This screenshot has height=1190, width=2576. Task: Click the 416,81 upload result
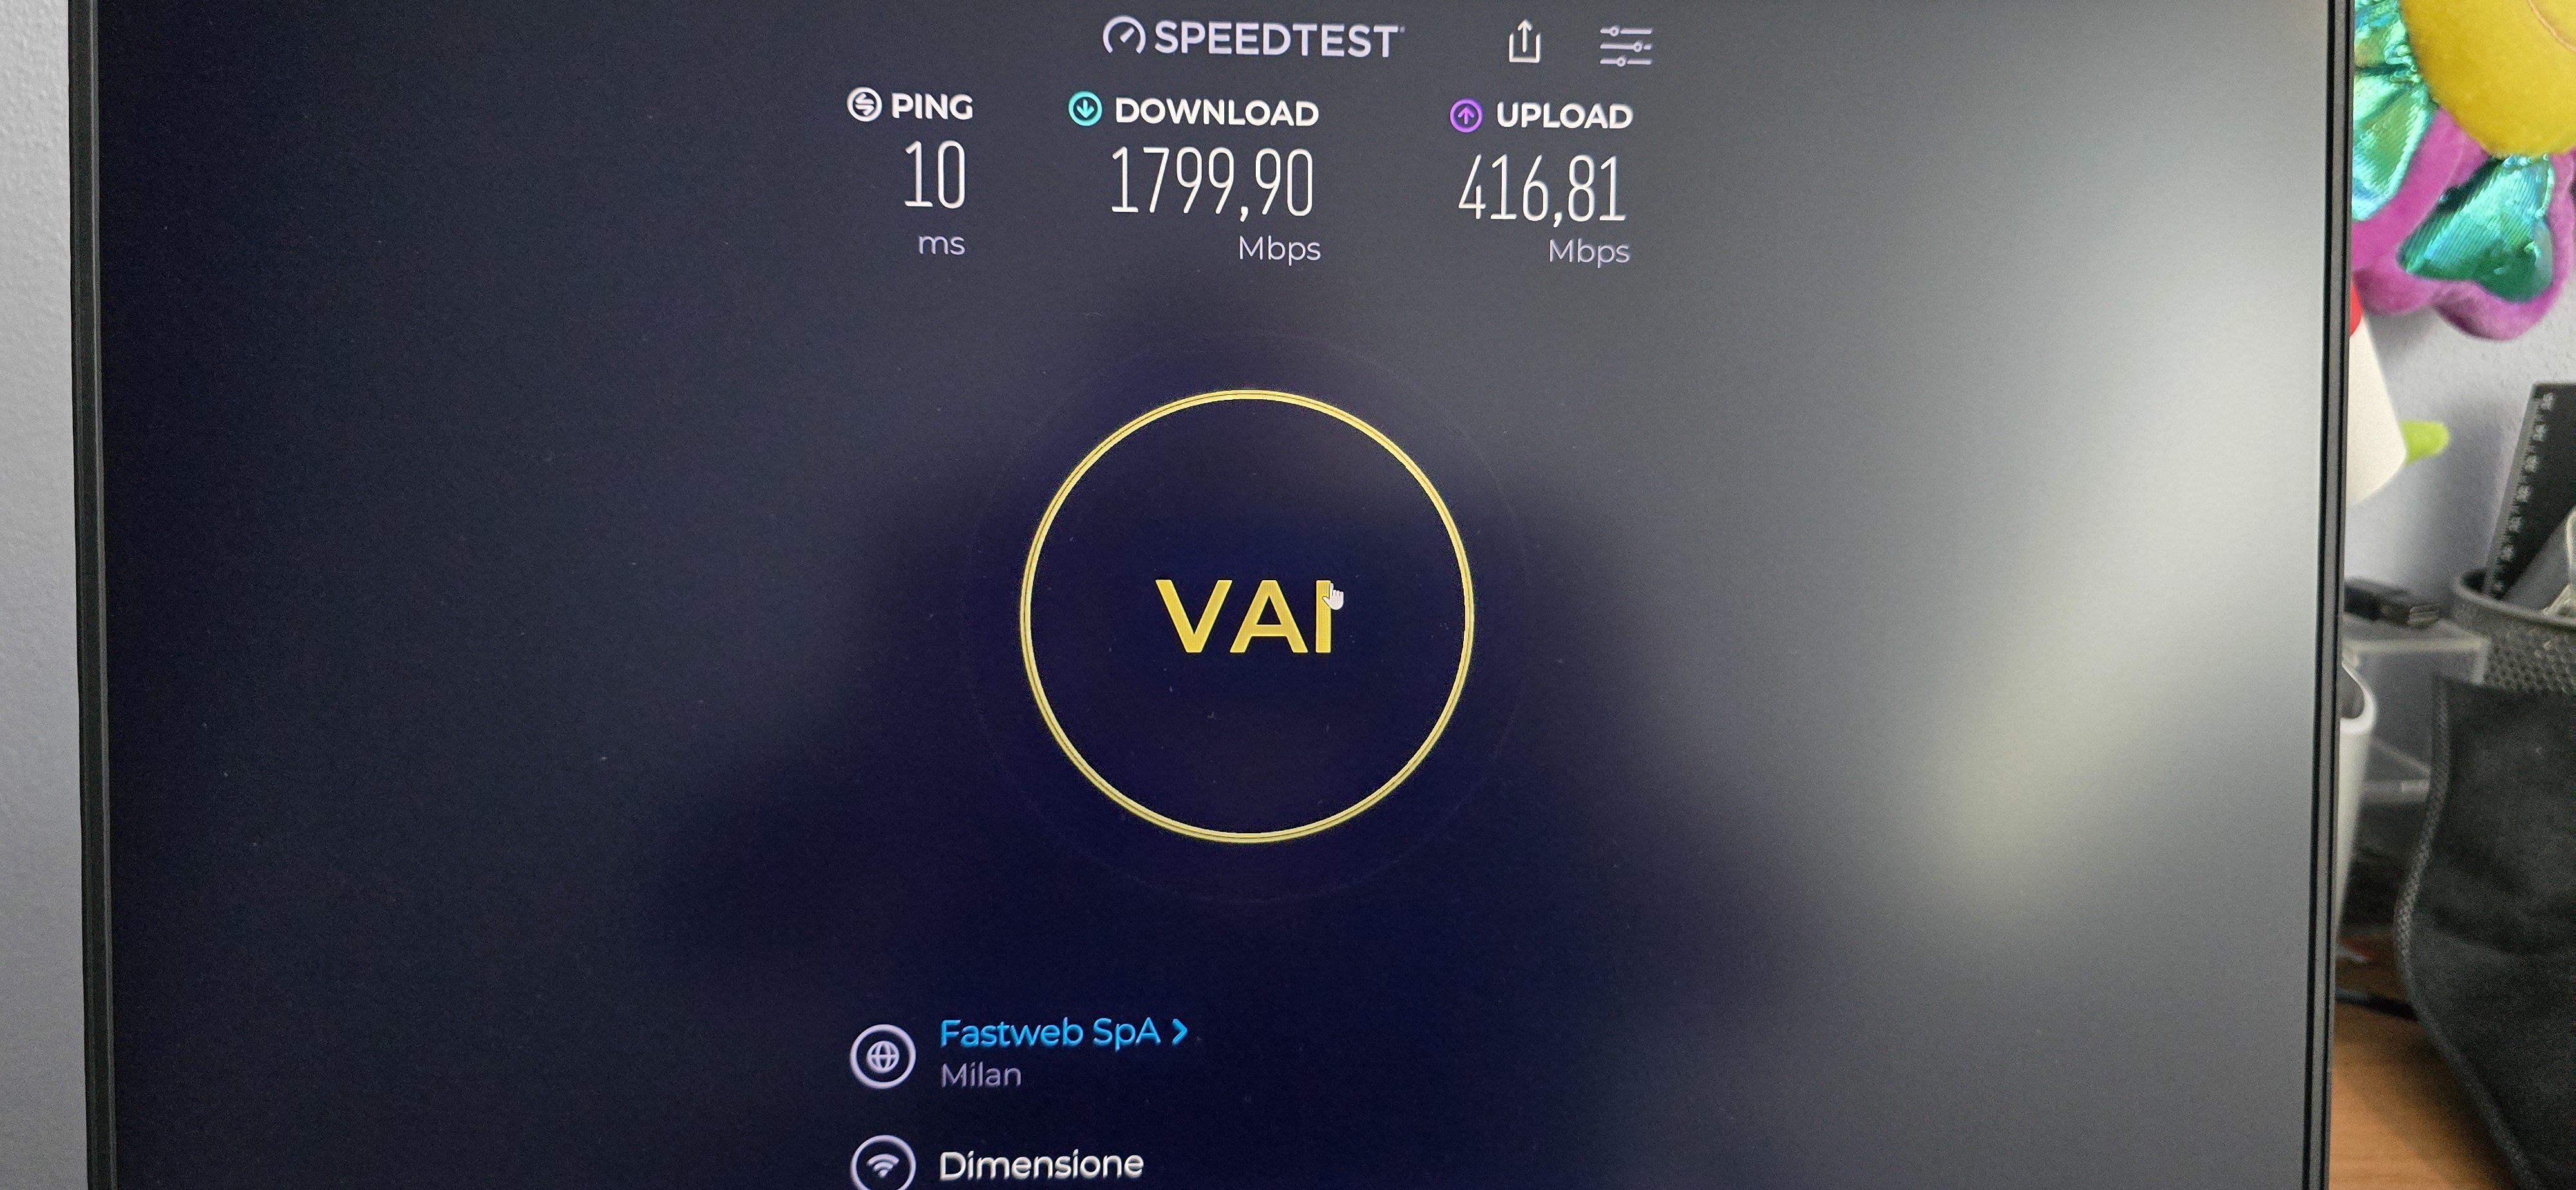pyautogui.click(x=1542, y=190)
